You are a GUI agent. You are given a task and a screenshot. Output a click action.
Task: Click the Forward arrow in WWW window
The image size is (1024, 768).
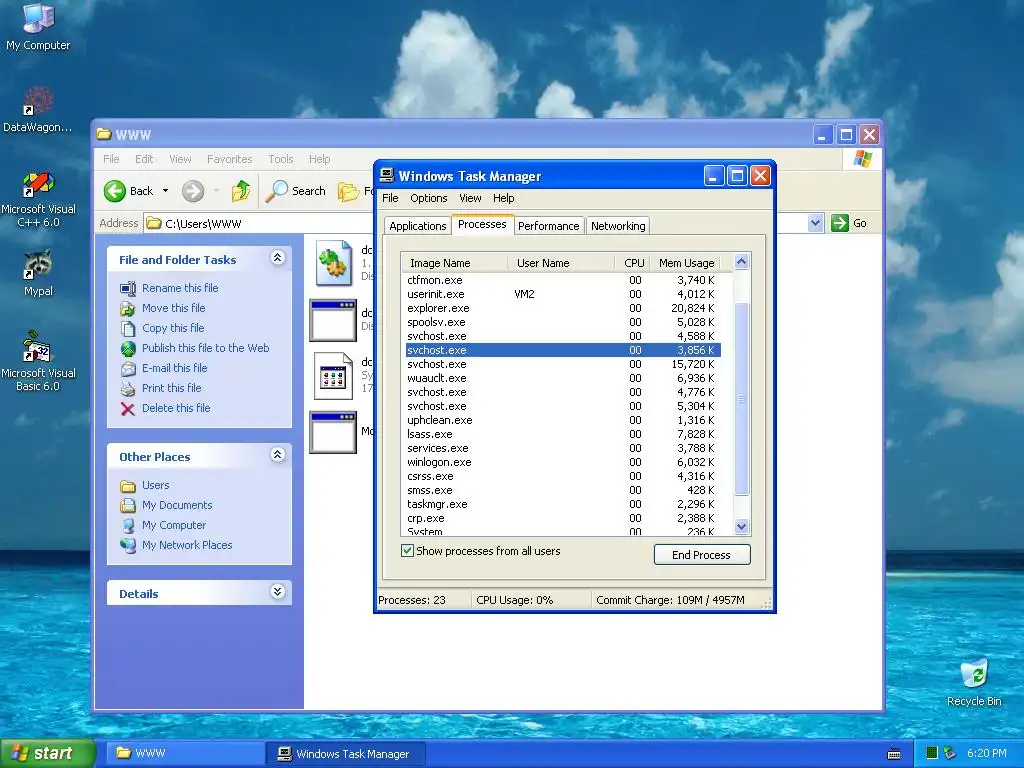click(x=193, y=191)
